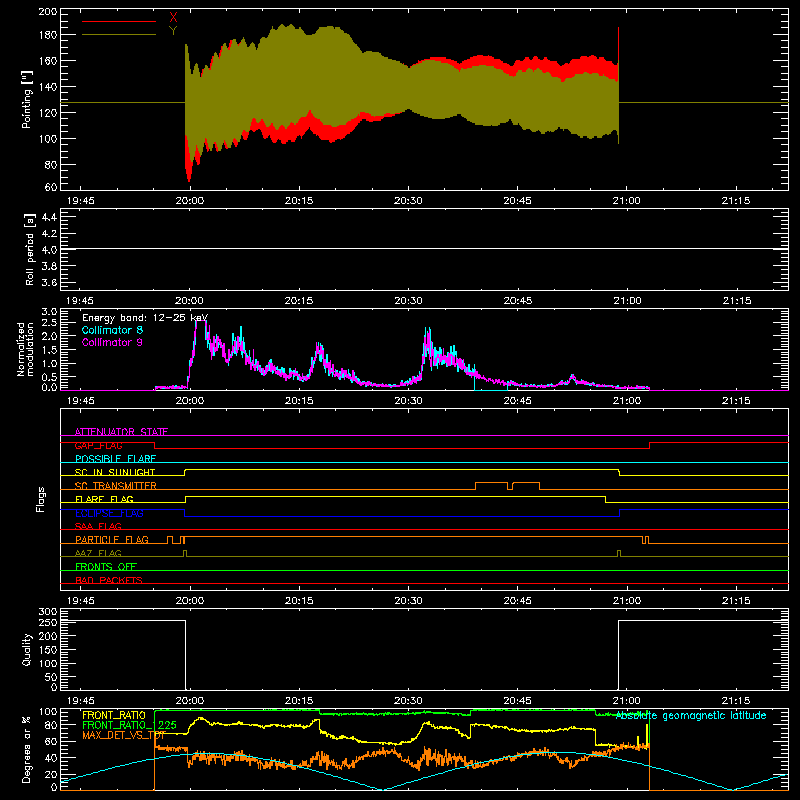Click the orange MAX_DET_VS_TOT legend entry

pos(124,735)
